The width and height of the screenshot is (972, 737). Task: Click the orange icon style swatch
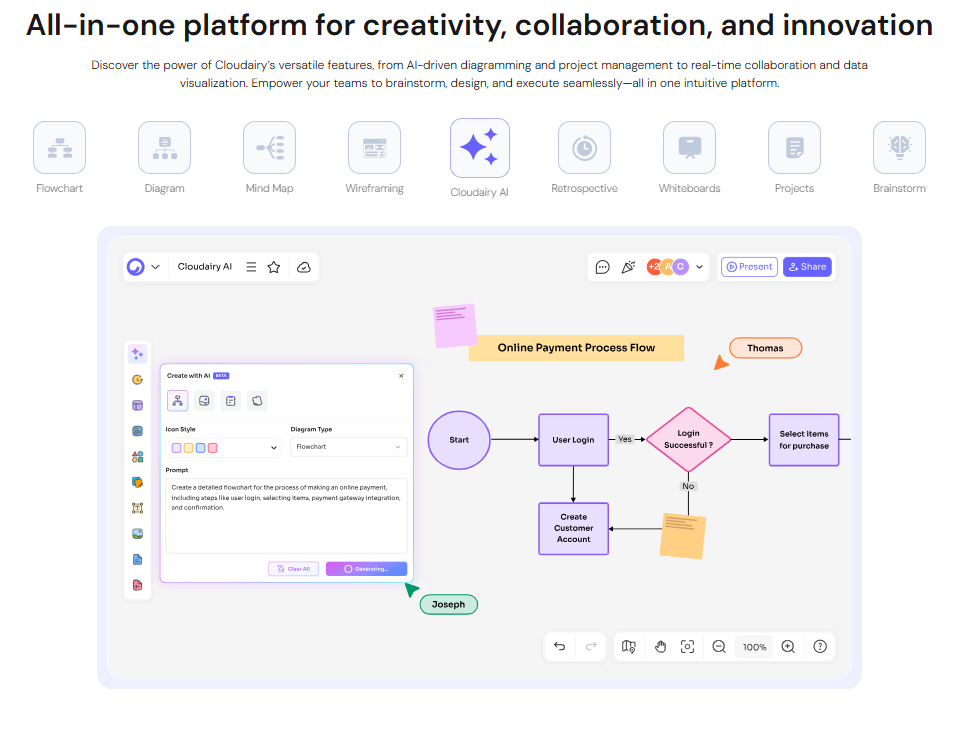188,448
